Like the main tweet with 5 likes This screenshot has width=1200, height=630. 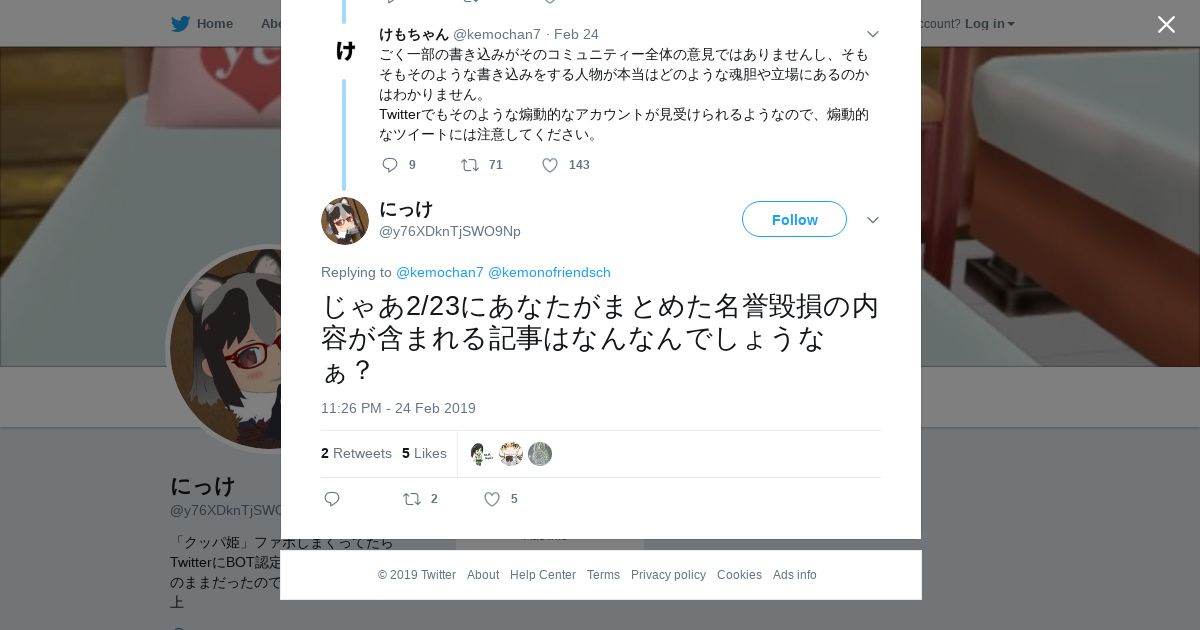click(x=492, y=499)
